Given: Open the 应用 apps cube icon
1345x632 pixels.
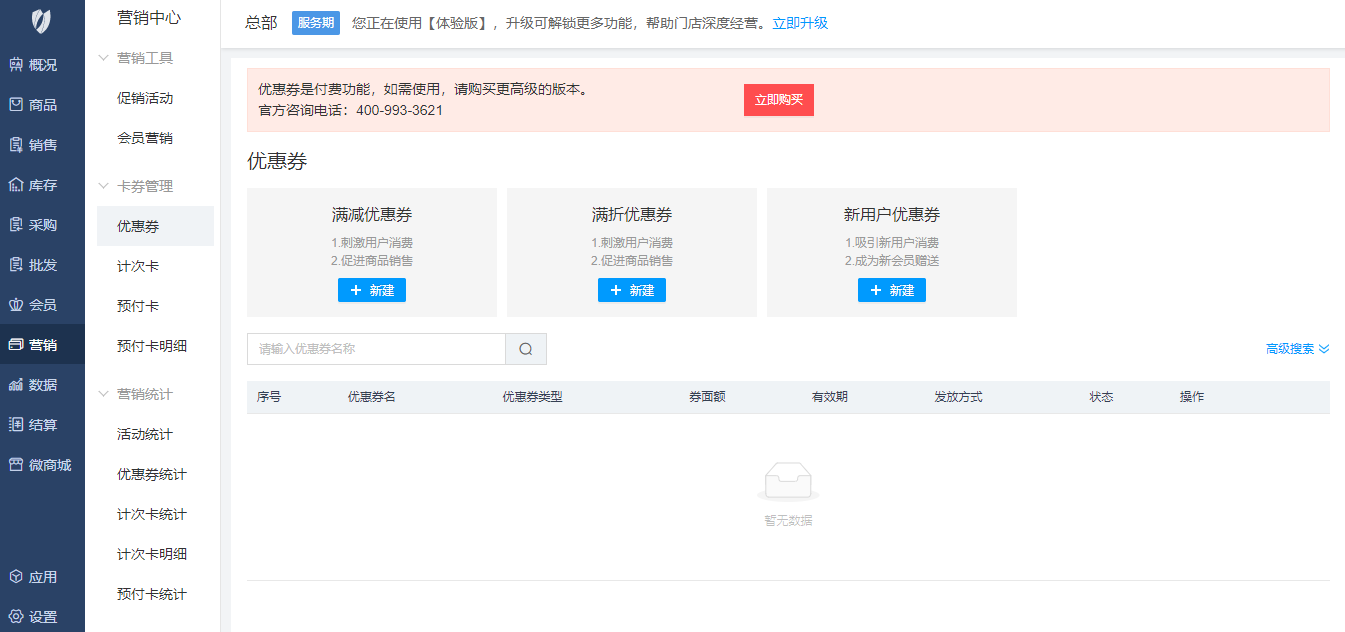Looking at the screenshot, I should point(16,577).
